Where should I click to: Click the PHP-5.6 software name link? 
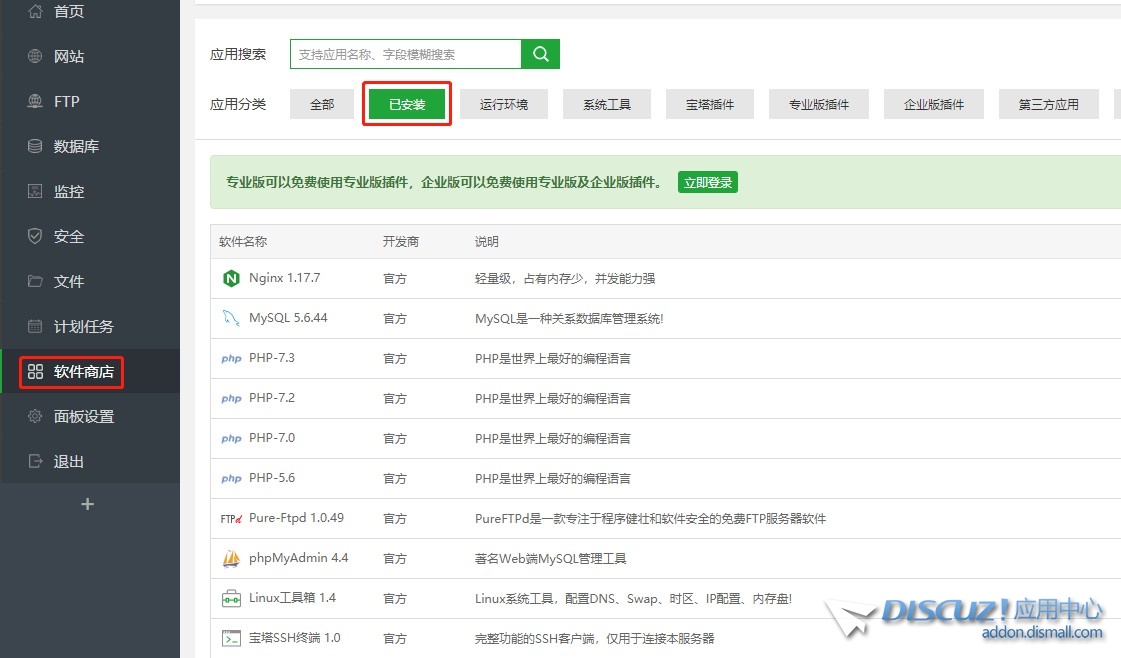point(272,478)
